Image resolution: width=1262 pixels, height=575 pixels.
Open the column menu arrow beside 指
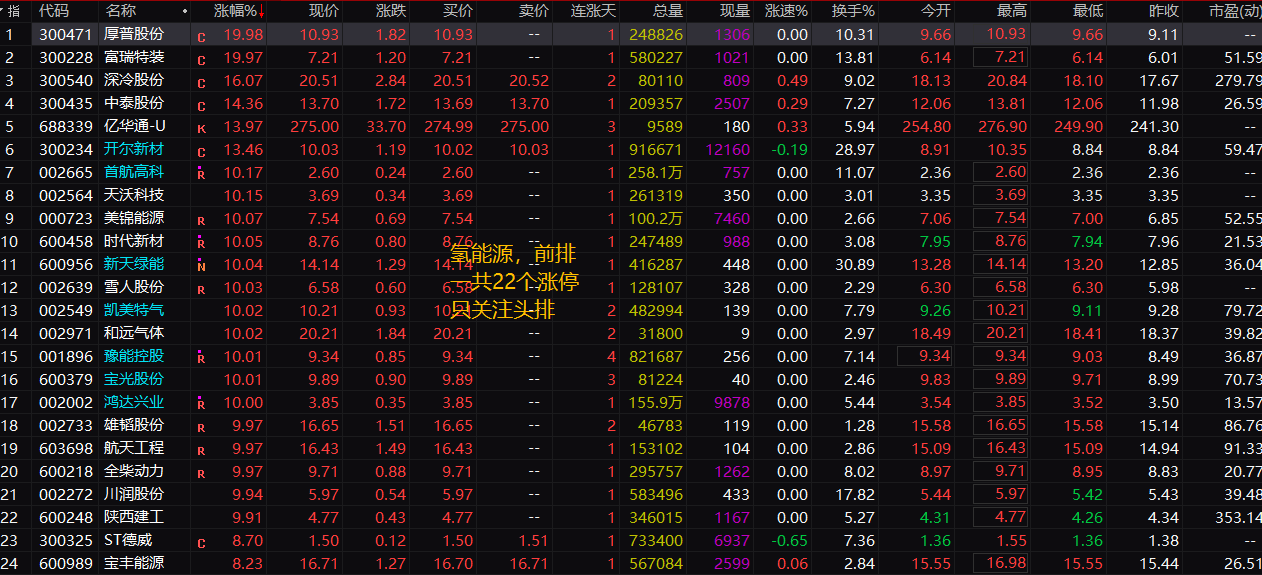4,11
